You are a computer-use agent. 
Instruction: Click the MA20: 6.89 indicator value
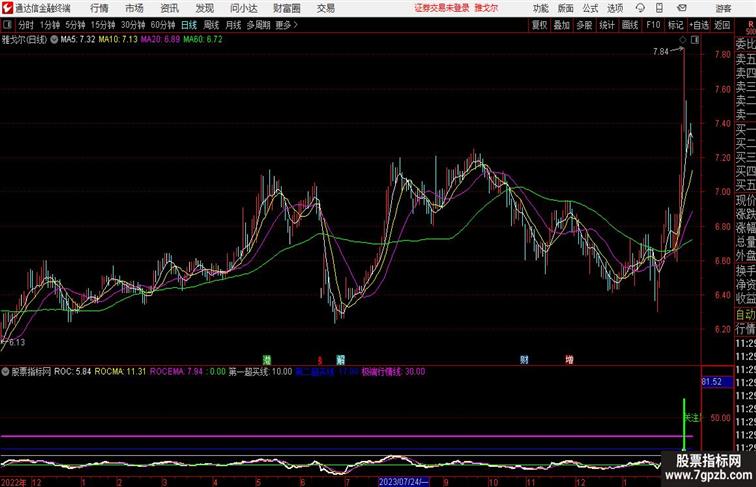(160, 40)
